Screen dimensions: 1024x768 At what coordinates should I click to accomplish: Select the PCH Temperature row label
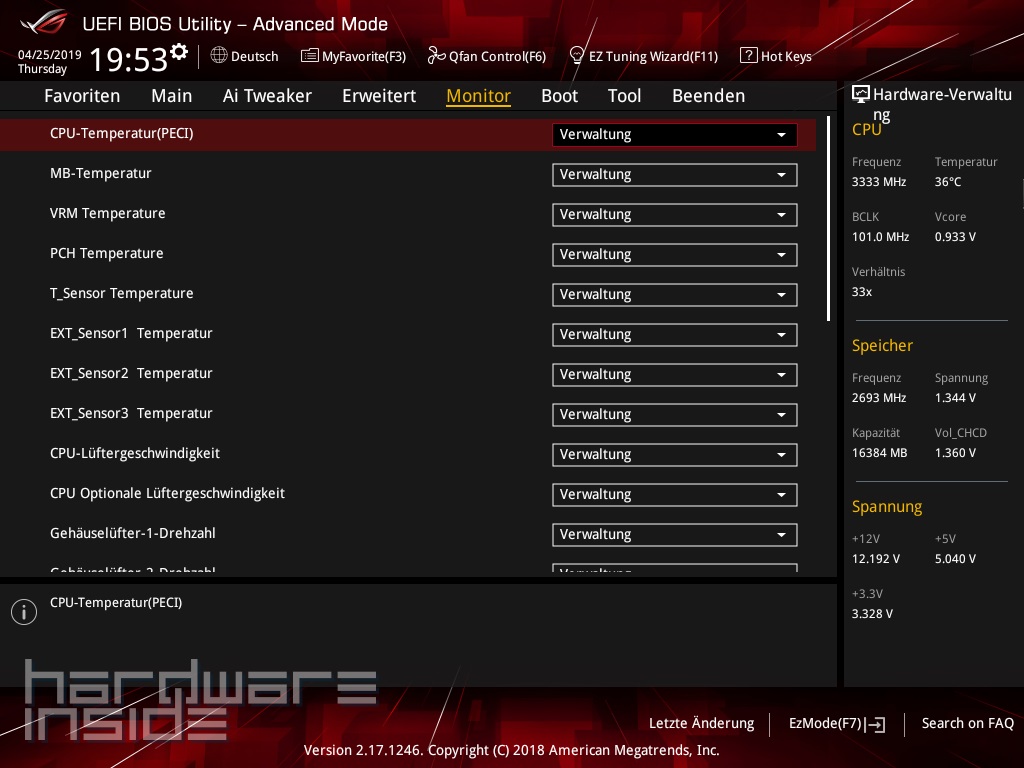tap(106, 253)
